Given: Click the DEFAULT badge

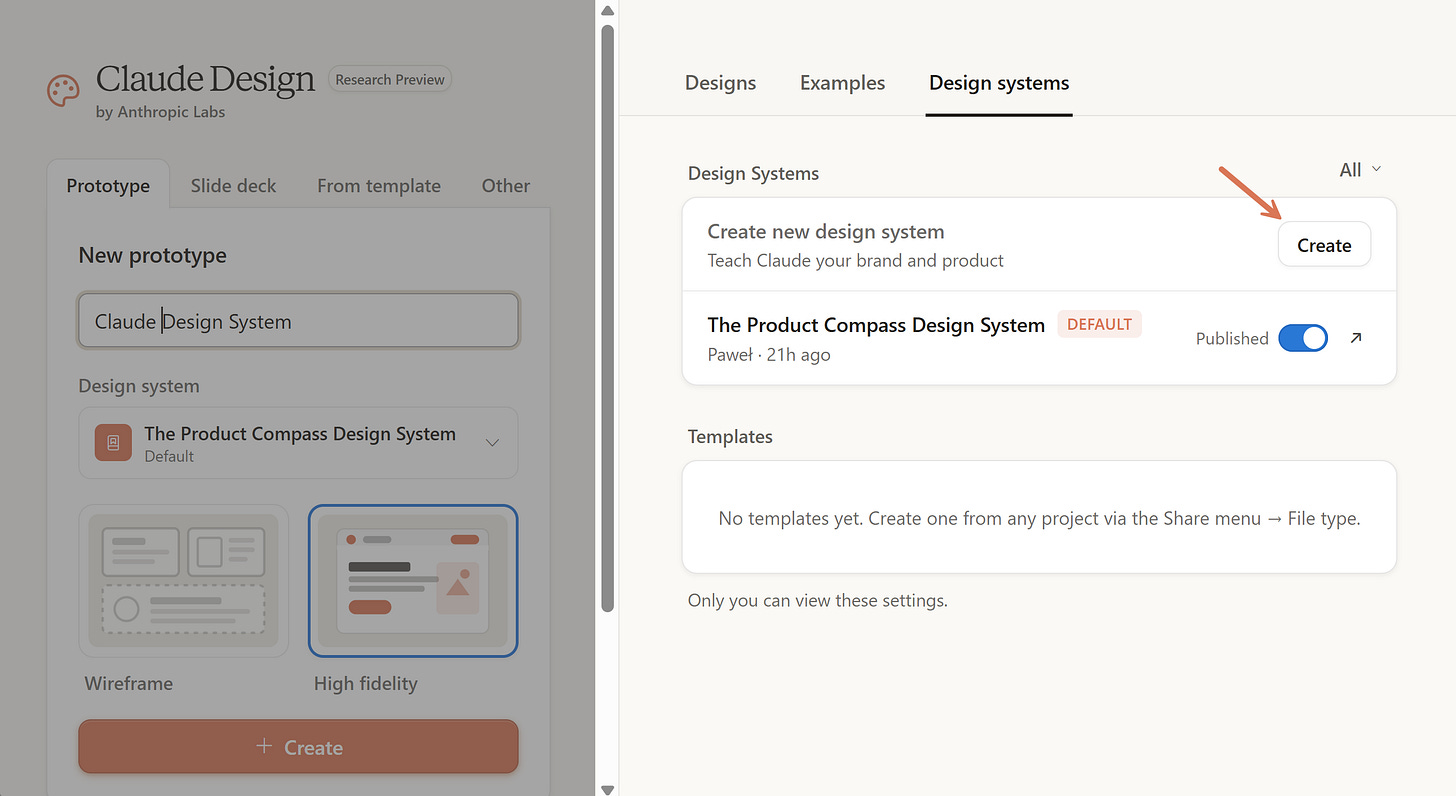Looking at the screenshot, I should coord(1099,324).
